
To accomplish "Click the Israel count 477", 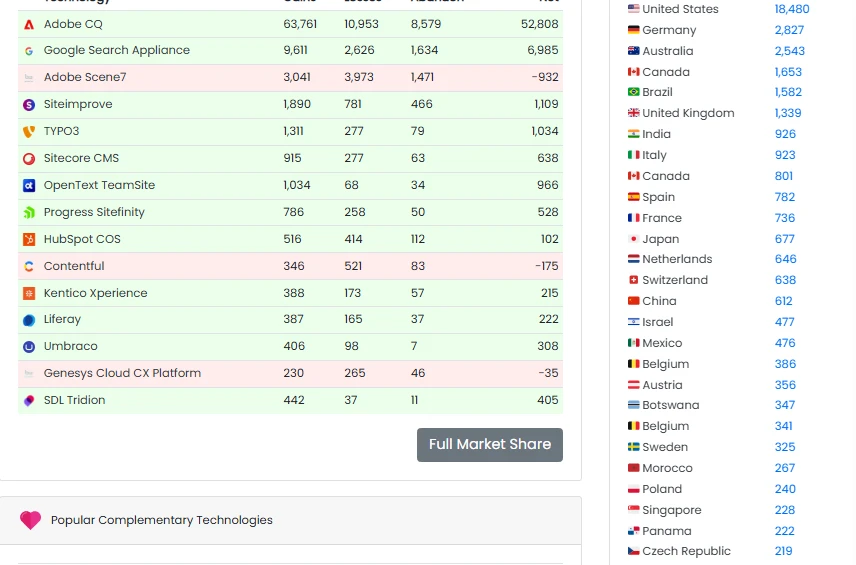I will pos(784,322).
